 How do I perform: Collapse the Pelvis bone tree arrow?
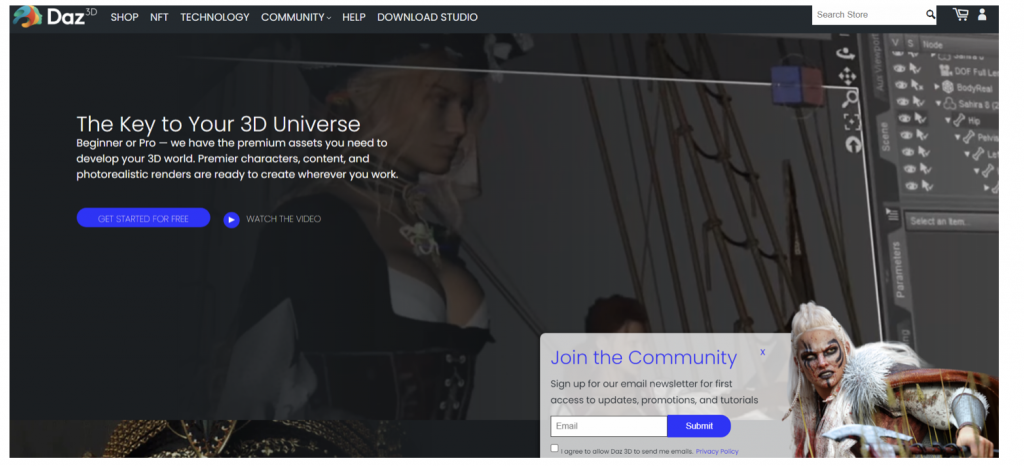pos(957,137)
